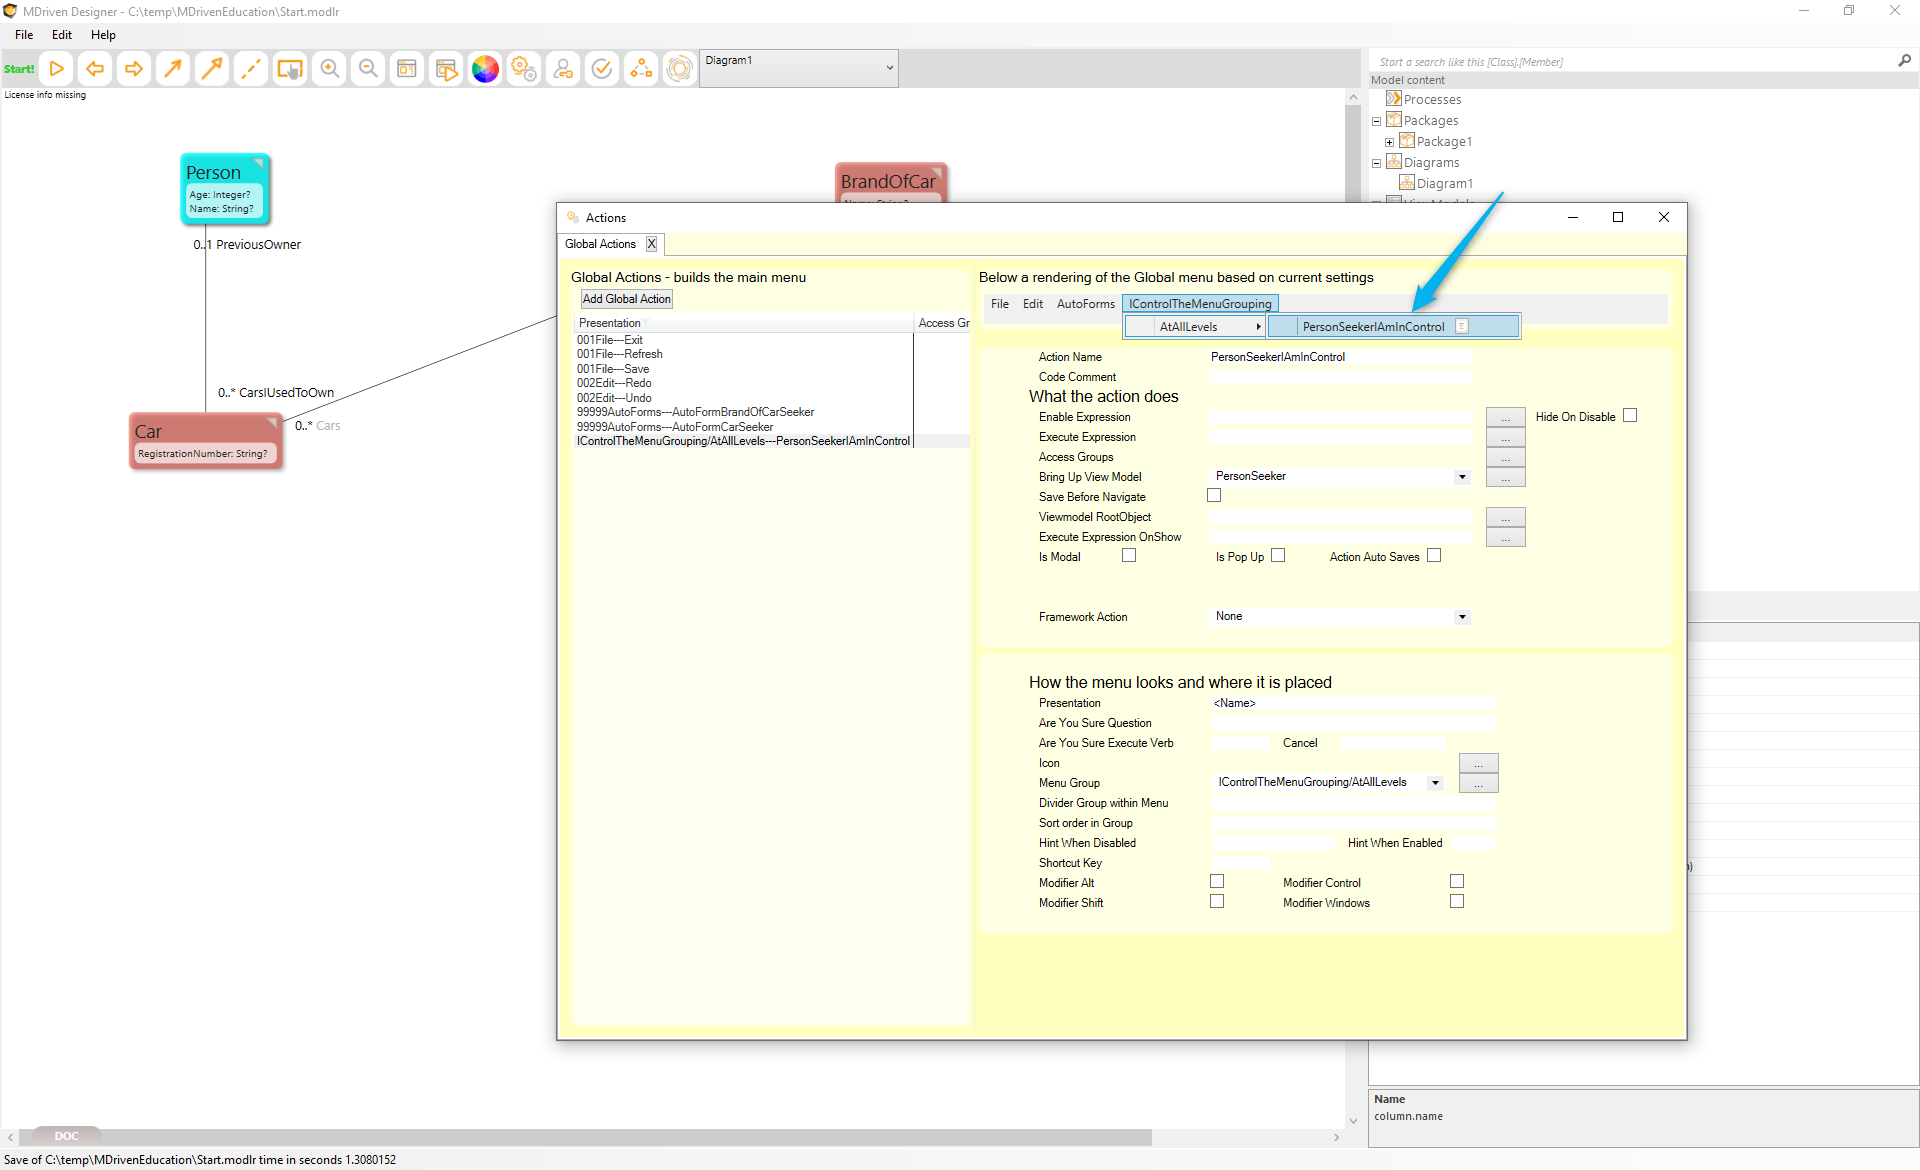Click the zoom in magnifier icon
This screenshot has height=1170, width=1920.
(x=329, y=69)
